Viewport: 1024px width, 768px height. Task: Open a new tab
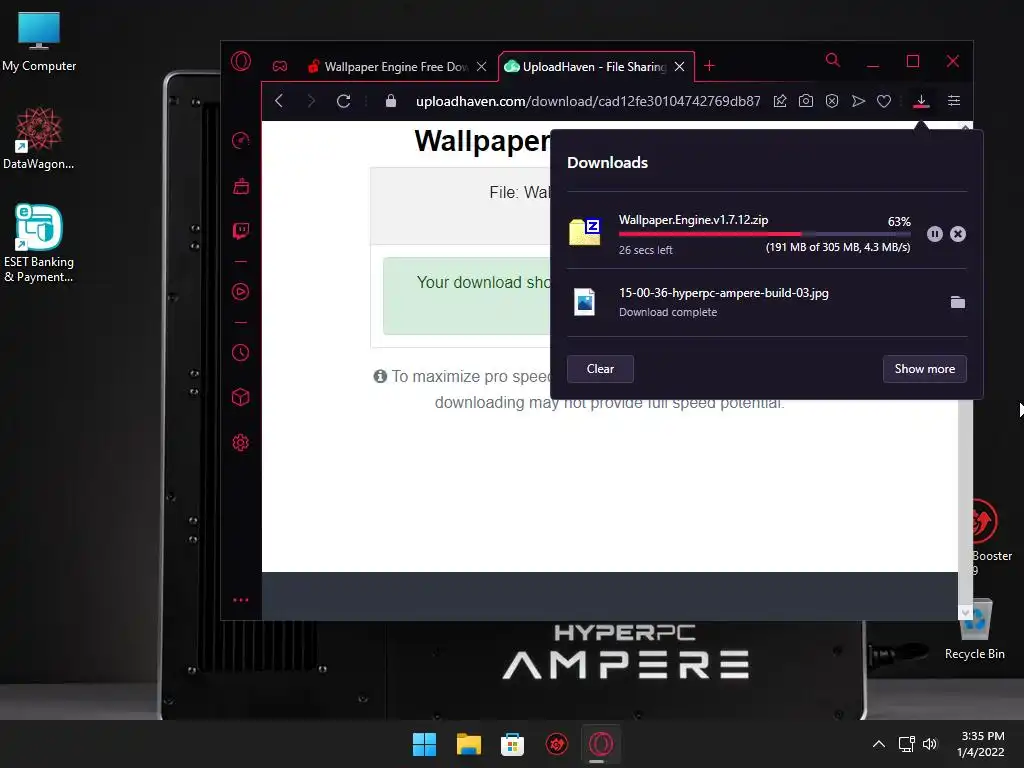709,66
